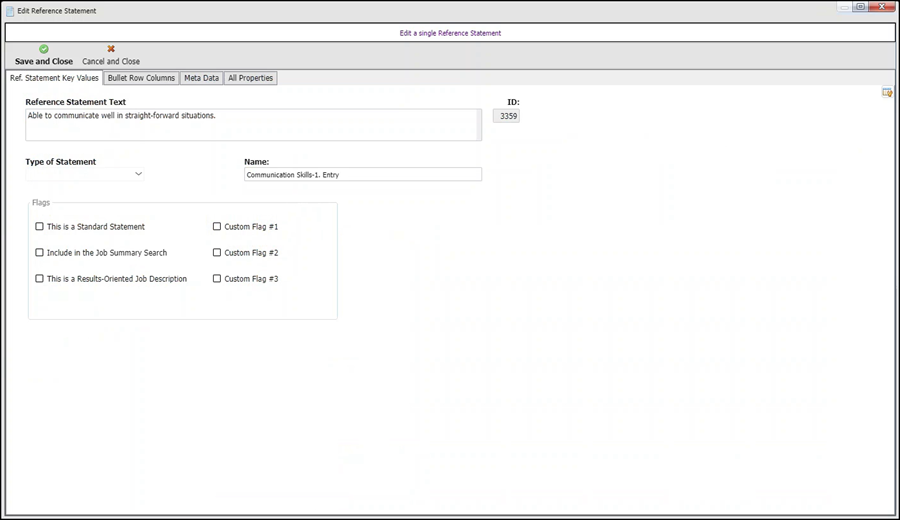Open the Type of Statement dropdown
The width and height of the screenshot is (900, 520).
pos(84,174)
